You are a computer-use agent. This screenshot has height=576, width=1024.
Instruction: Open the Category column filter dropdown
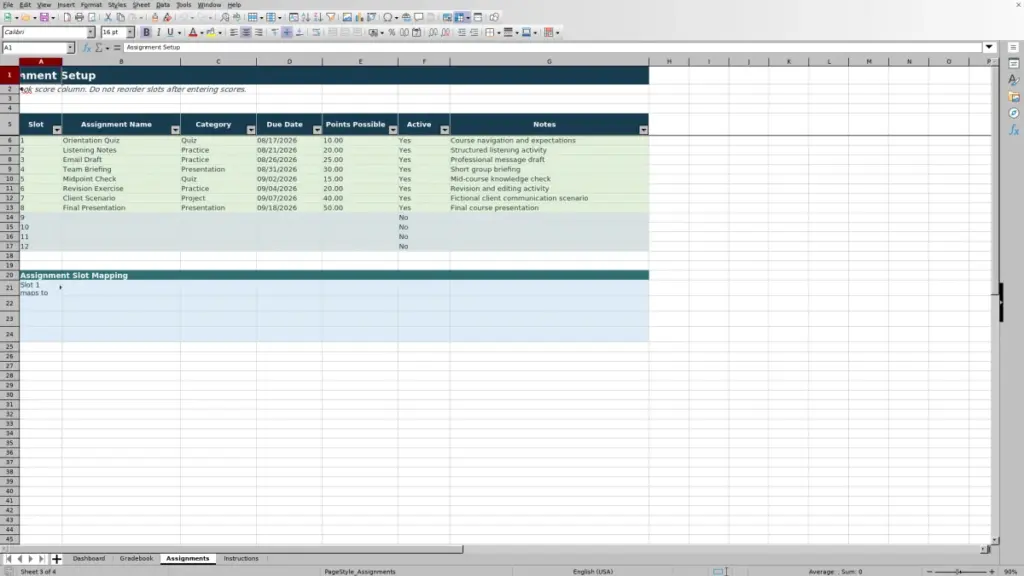coord(251,129)
